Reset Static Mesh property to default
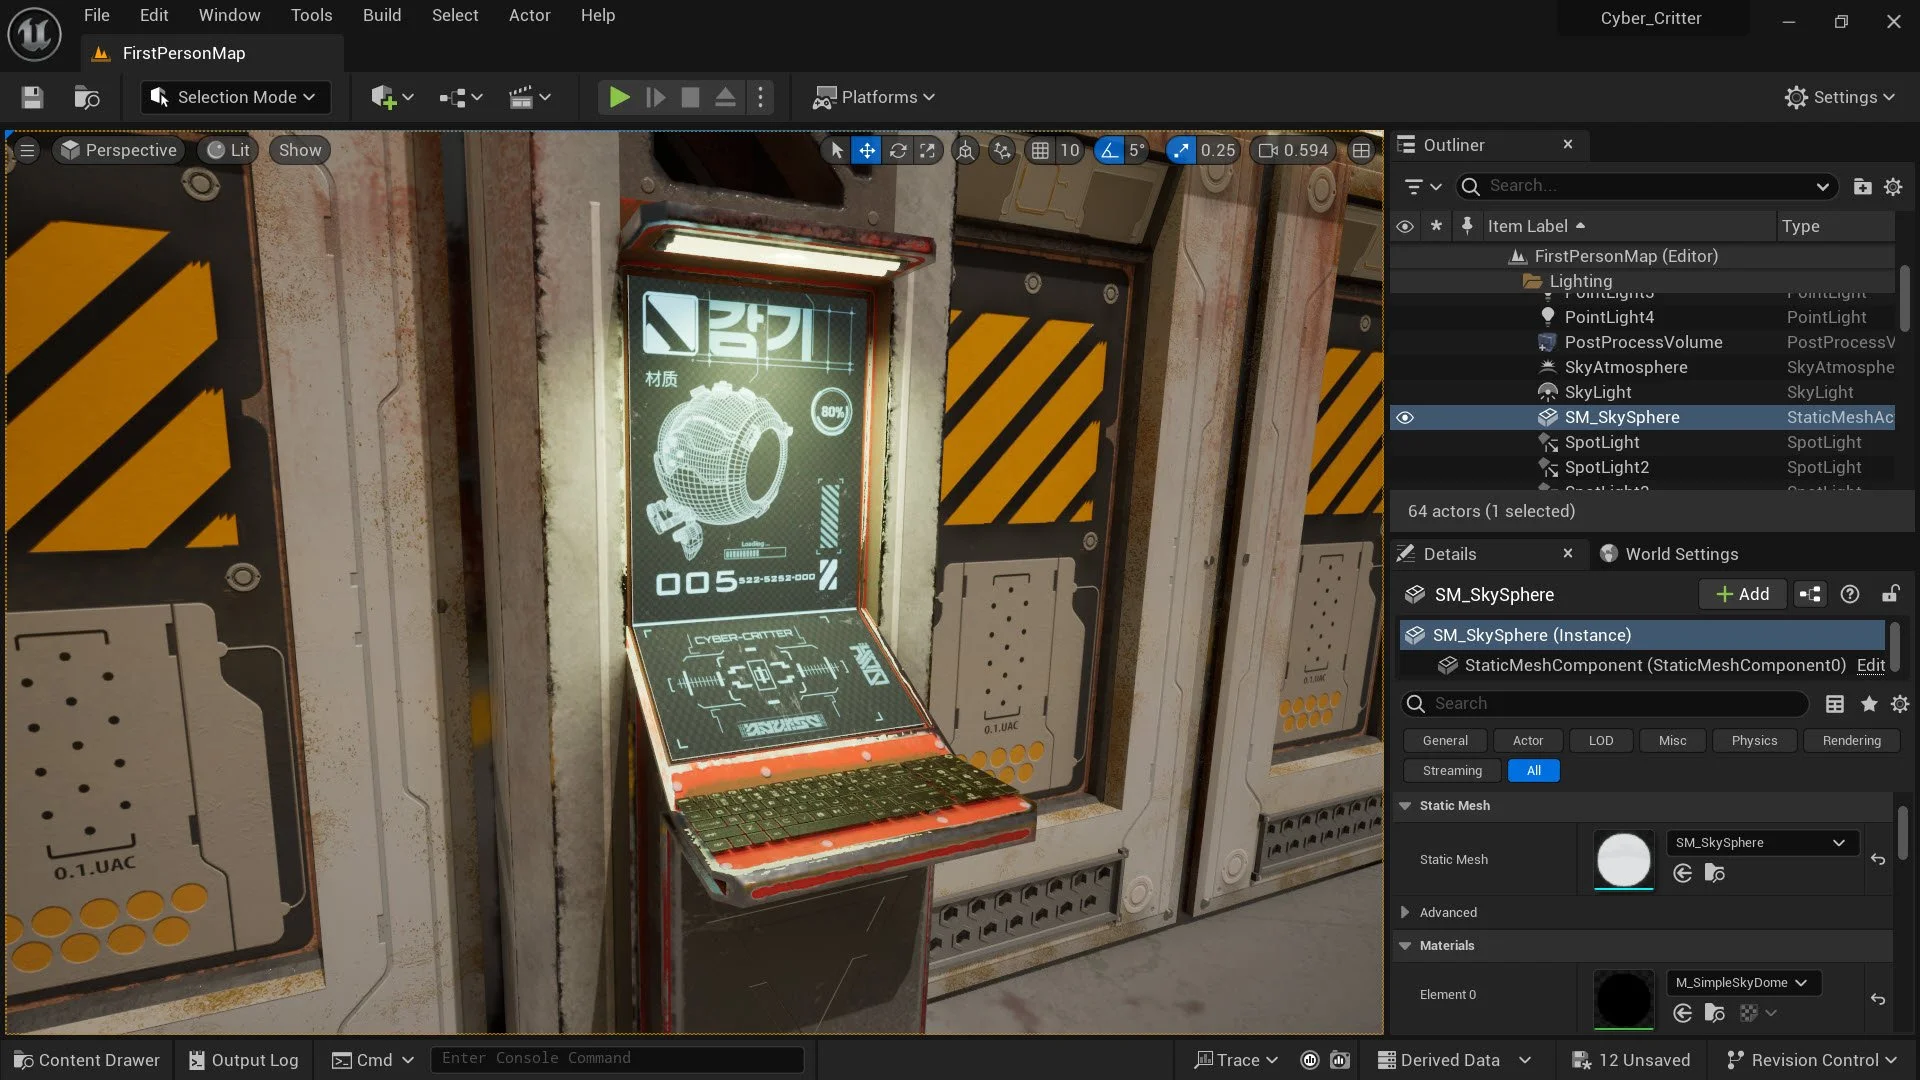1920x1080 pixels. click(x=1878, y=859)
